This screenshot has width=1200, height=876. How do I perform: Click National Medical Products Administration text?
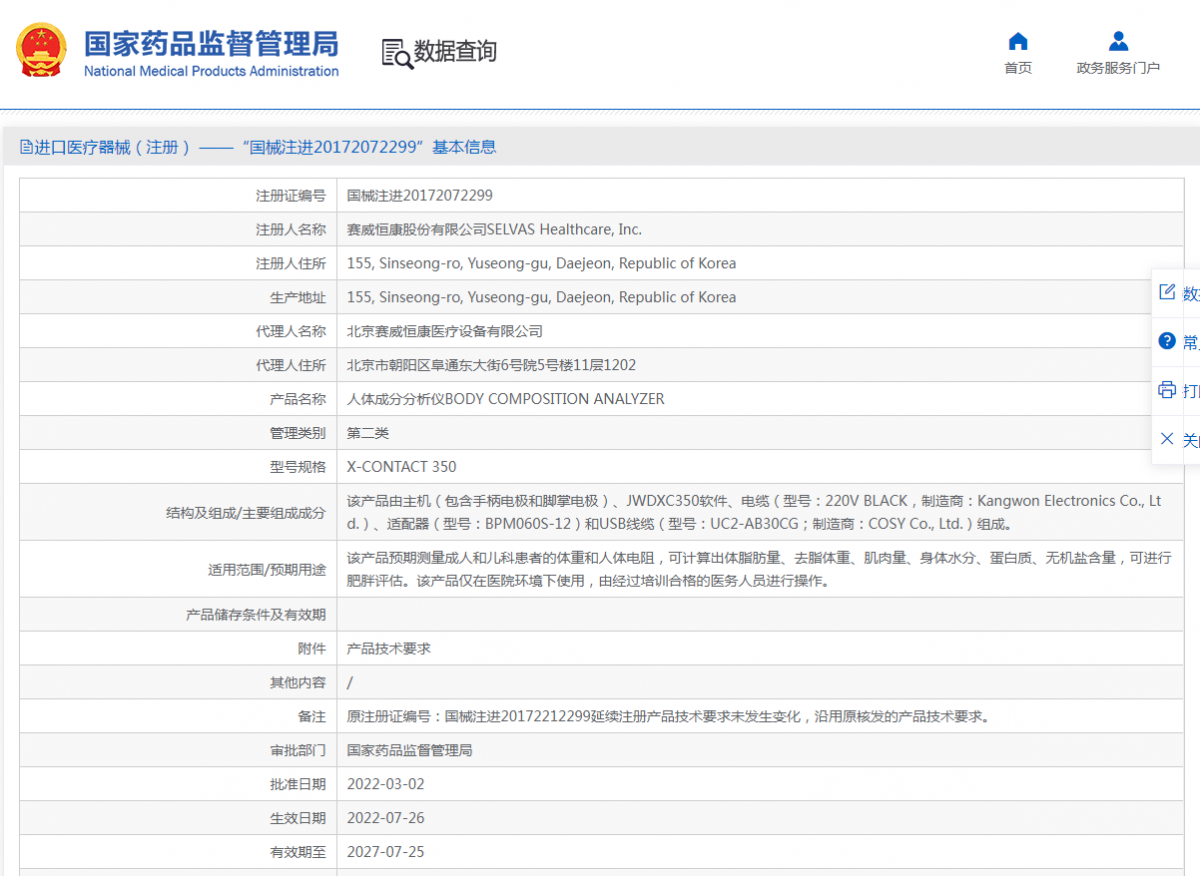point(211,71)
